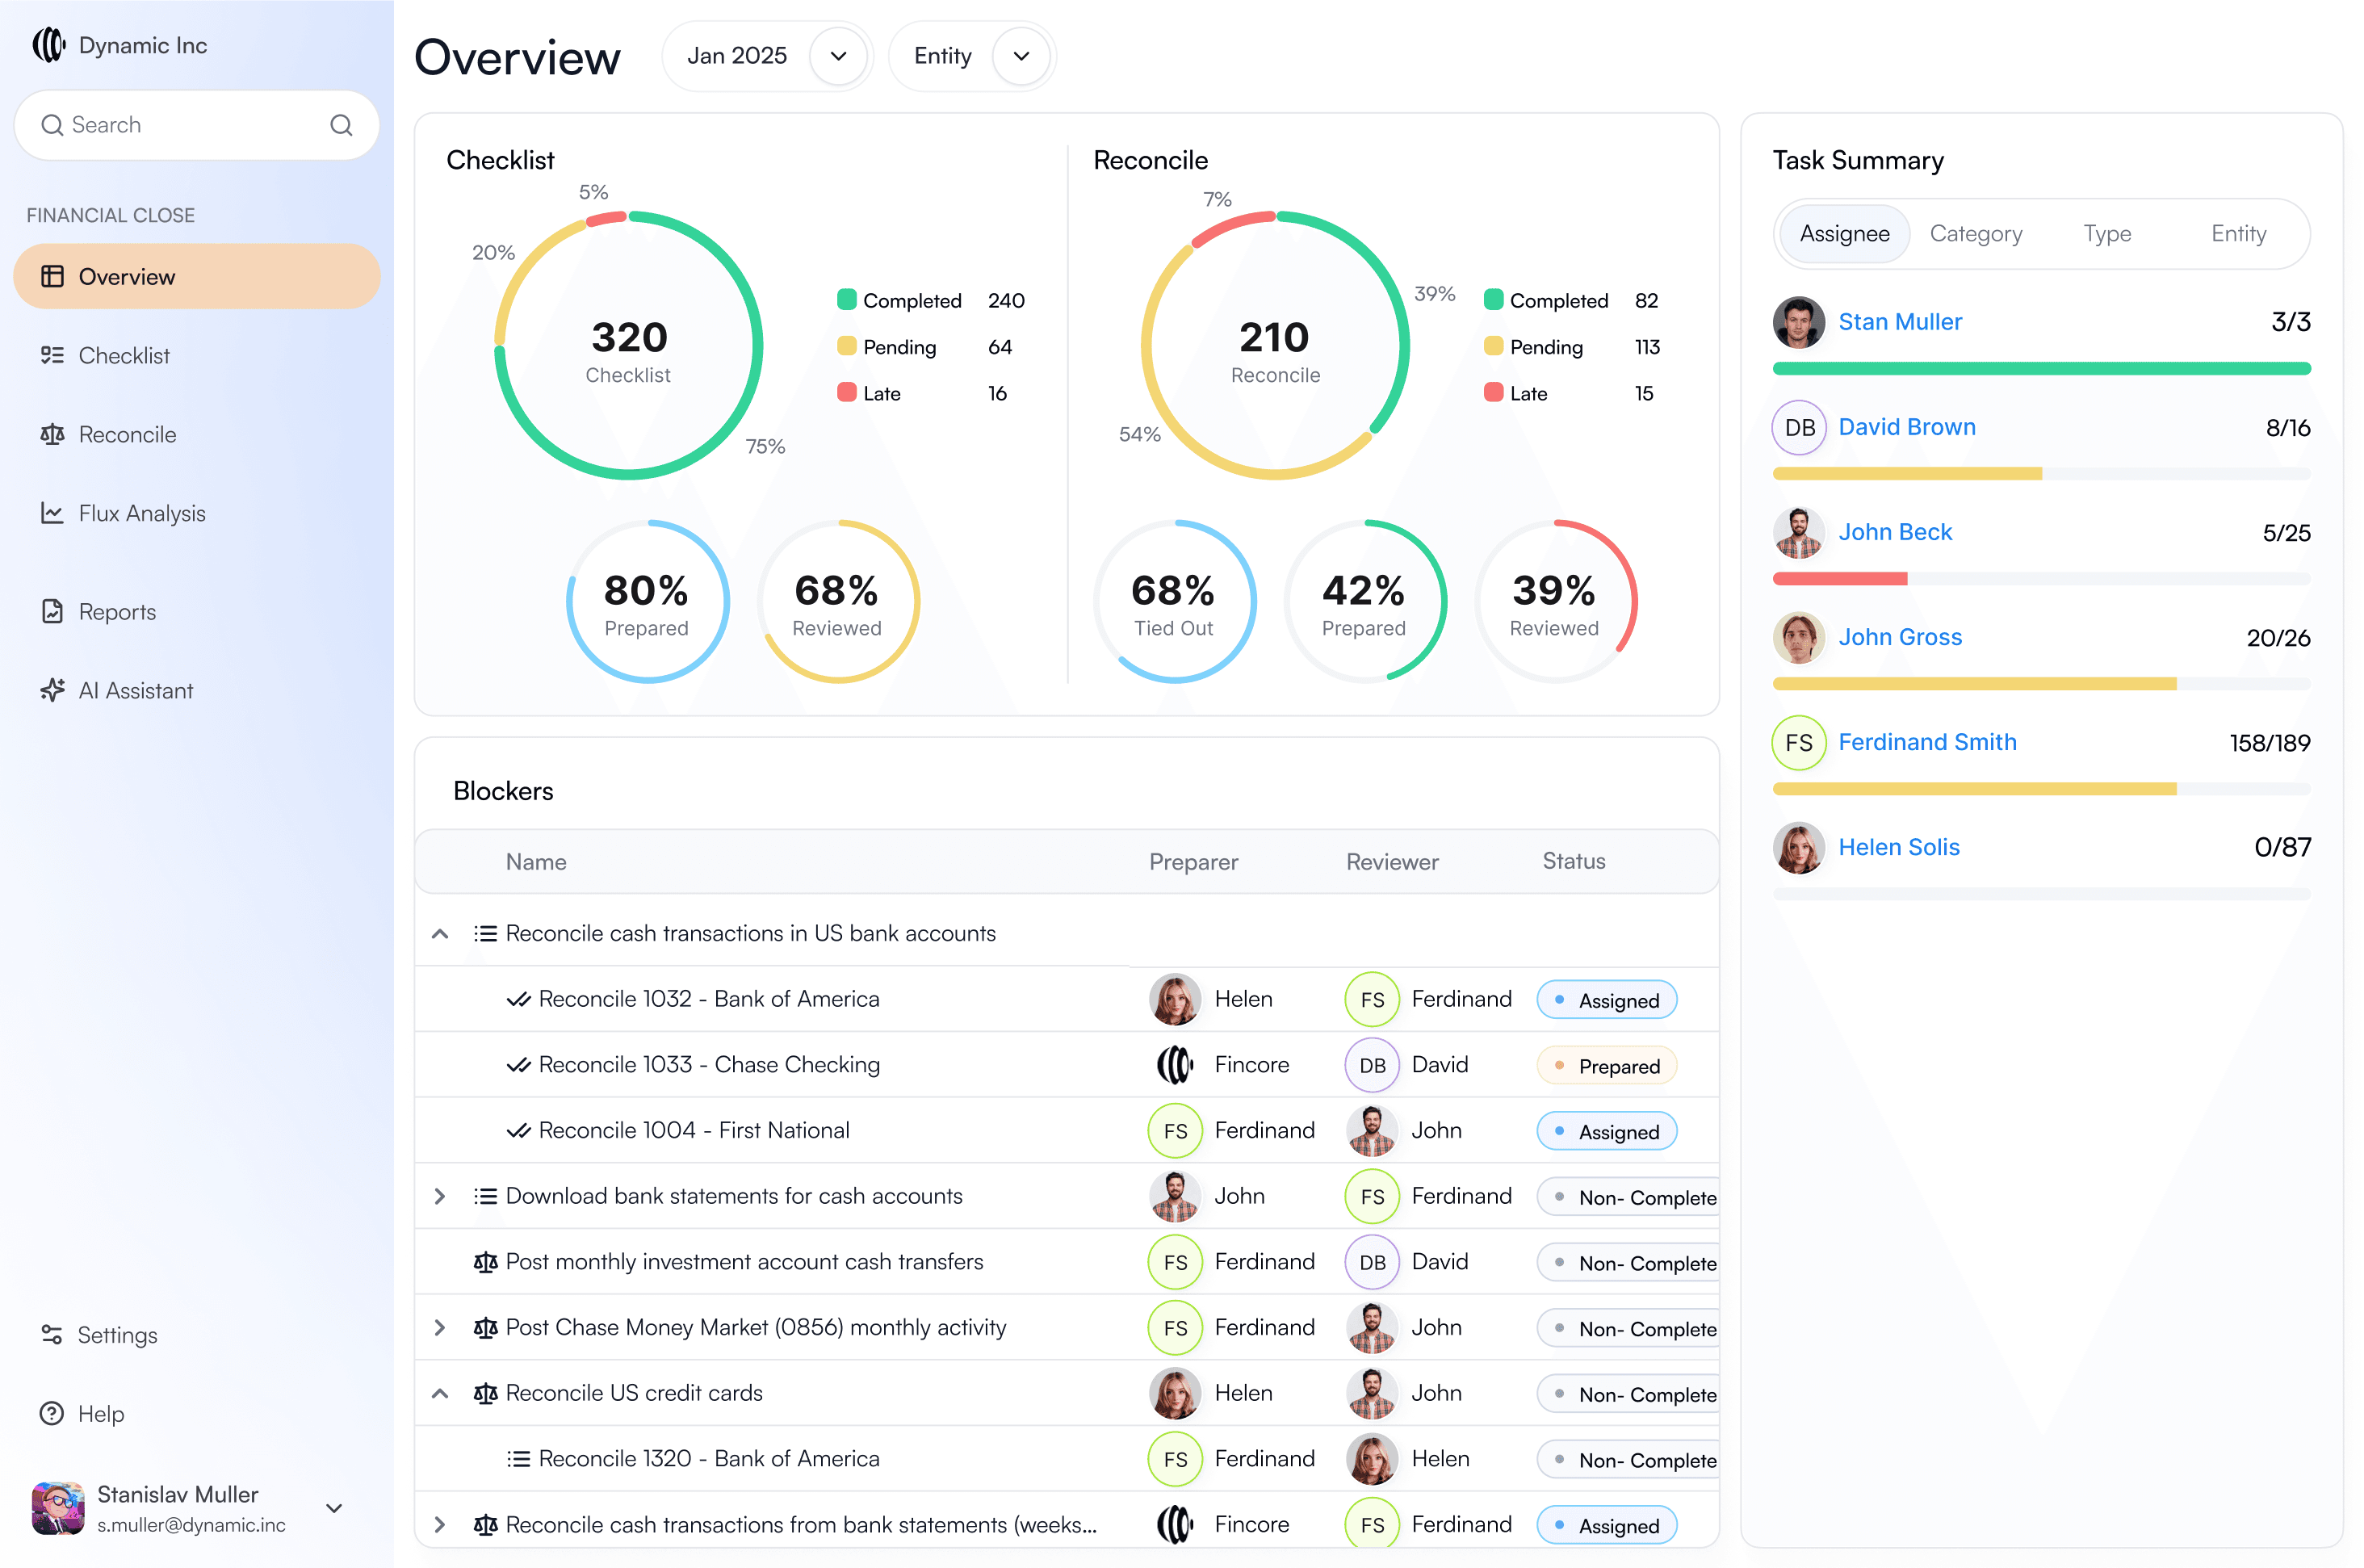Click Helen preparer avatar in Reconcile 1032 row

(x=1175, y=999)
